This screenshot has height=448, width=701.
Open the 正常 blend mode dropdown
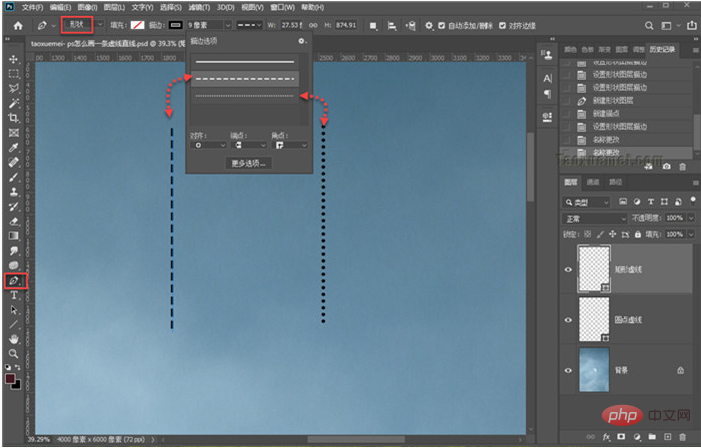click(595, 218)
